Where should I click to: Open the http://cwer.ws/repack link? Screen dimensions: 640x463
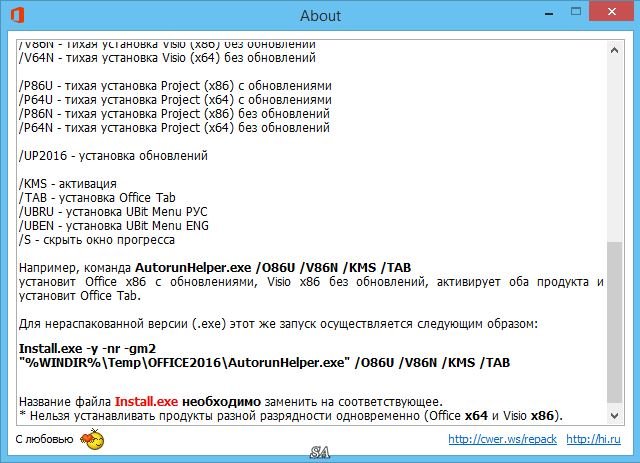click(x=502, y=439)
